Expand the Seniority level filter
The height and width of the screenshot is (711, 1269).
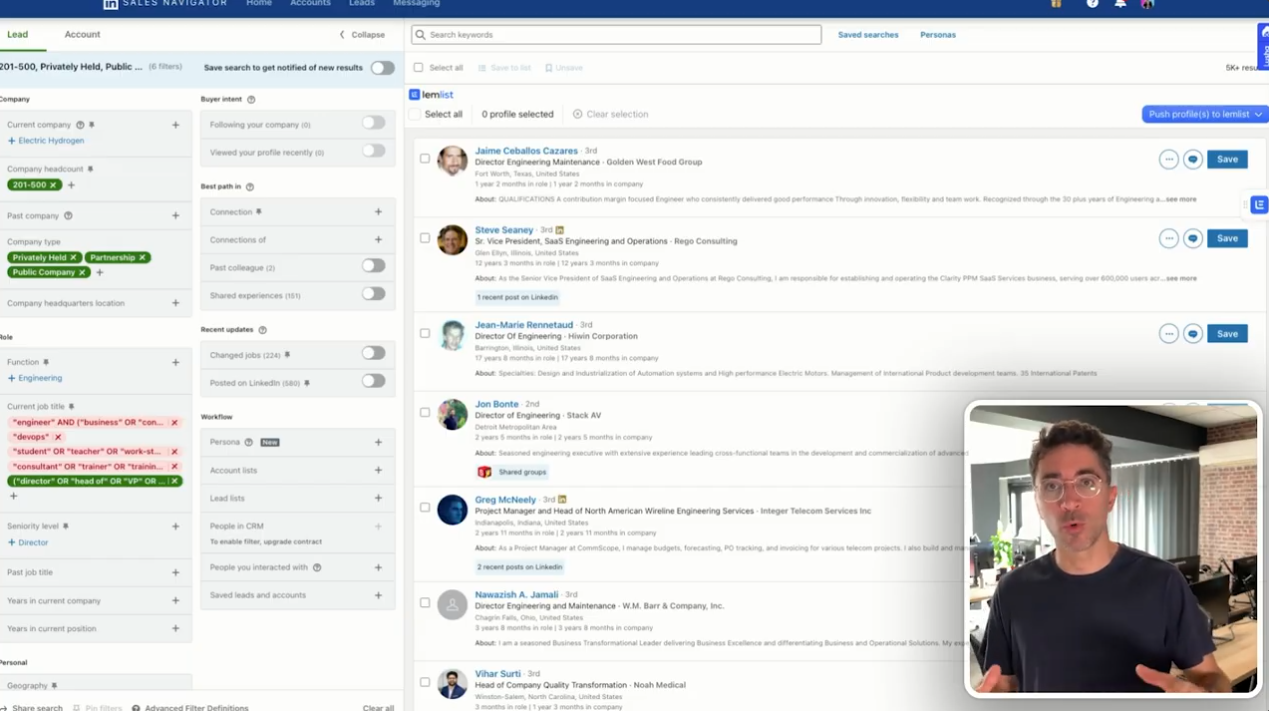175,526
